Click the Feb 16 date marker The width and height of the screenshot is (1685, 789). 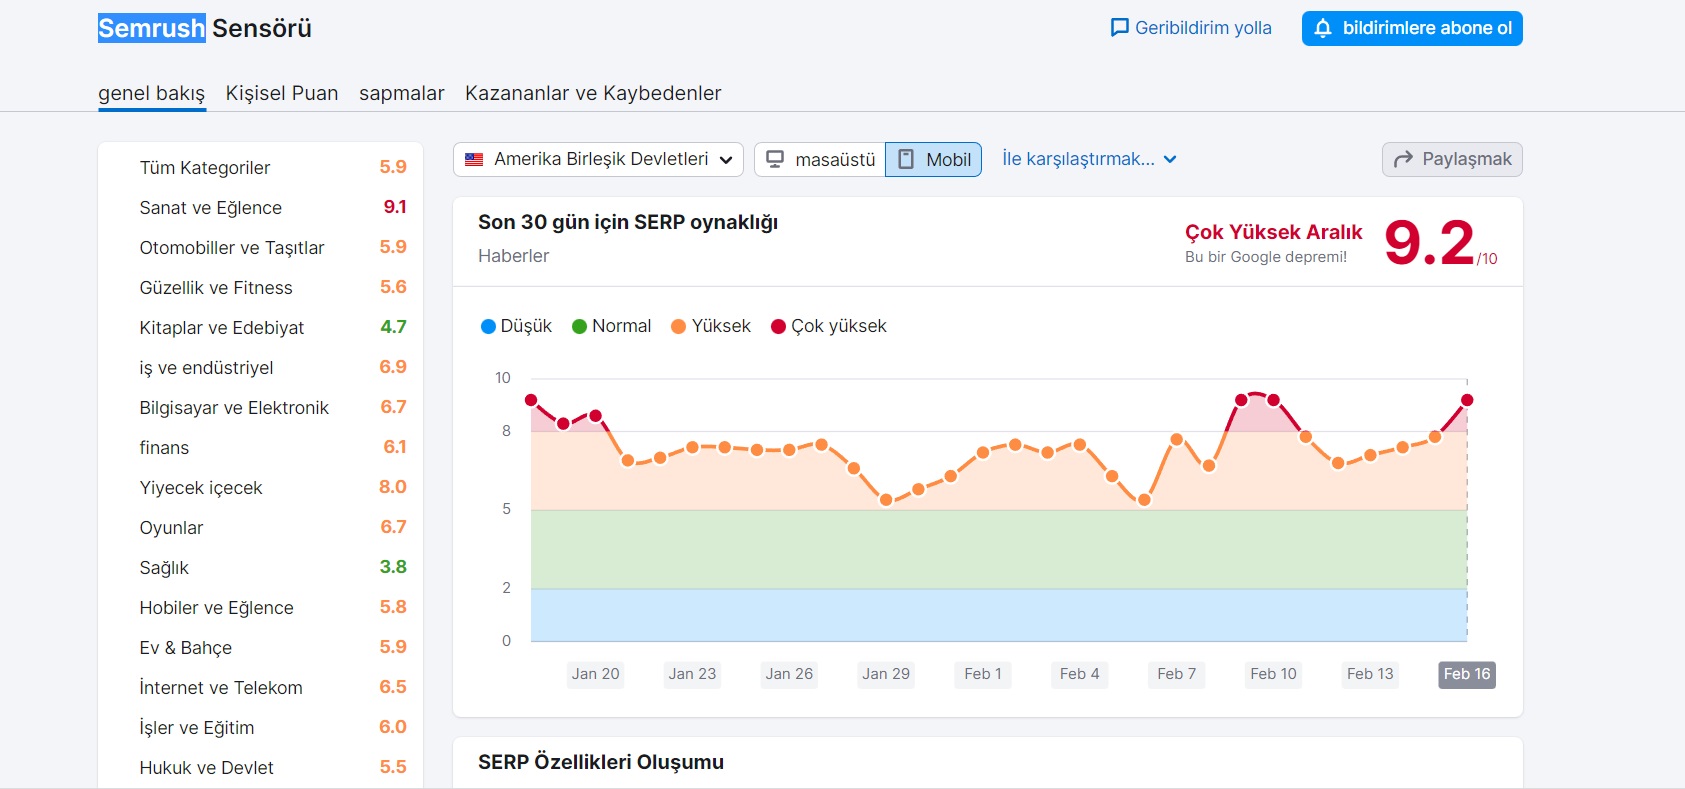tap(1466, 674)
